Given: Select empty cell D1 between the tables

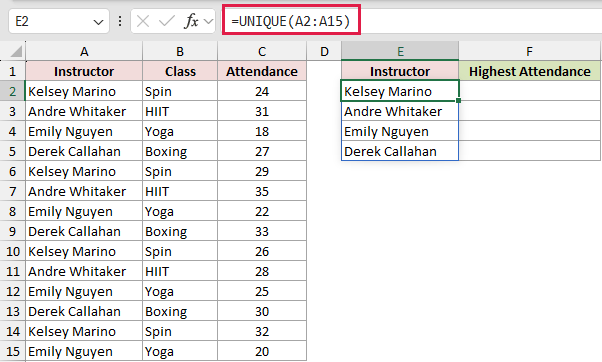Looking at the screenshot, I should click(x=324, y=71).
